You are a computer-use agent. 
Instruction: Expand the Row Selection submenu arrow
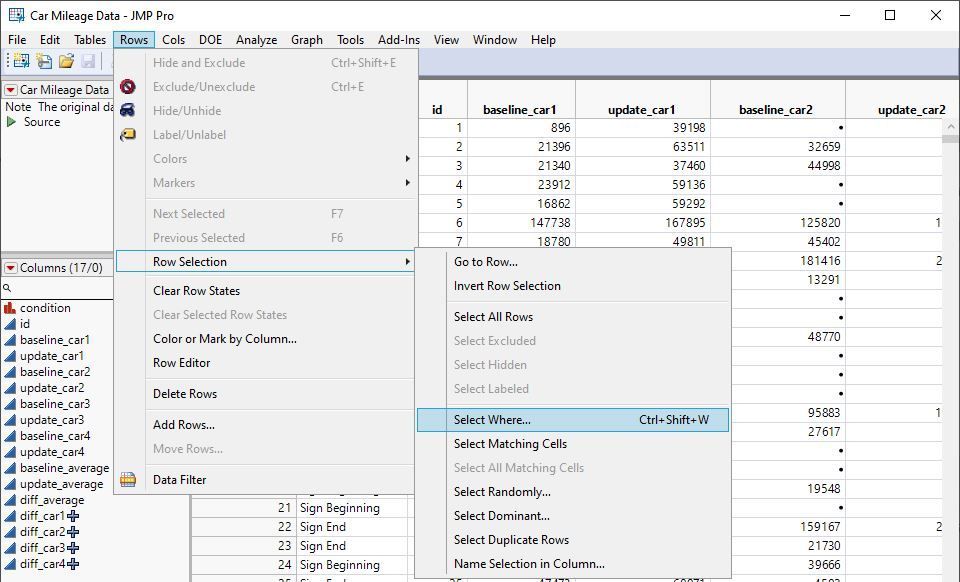[408, 261]
